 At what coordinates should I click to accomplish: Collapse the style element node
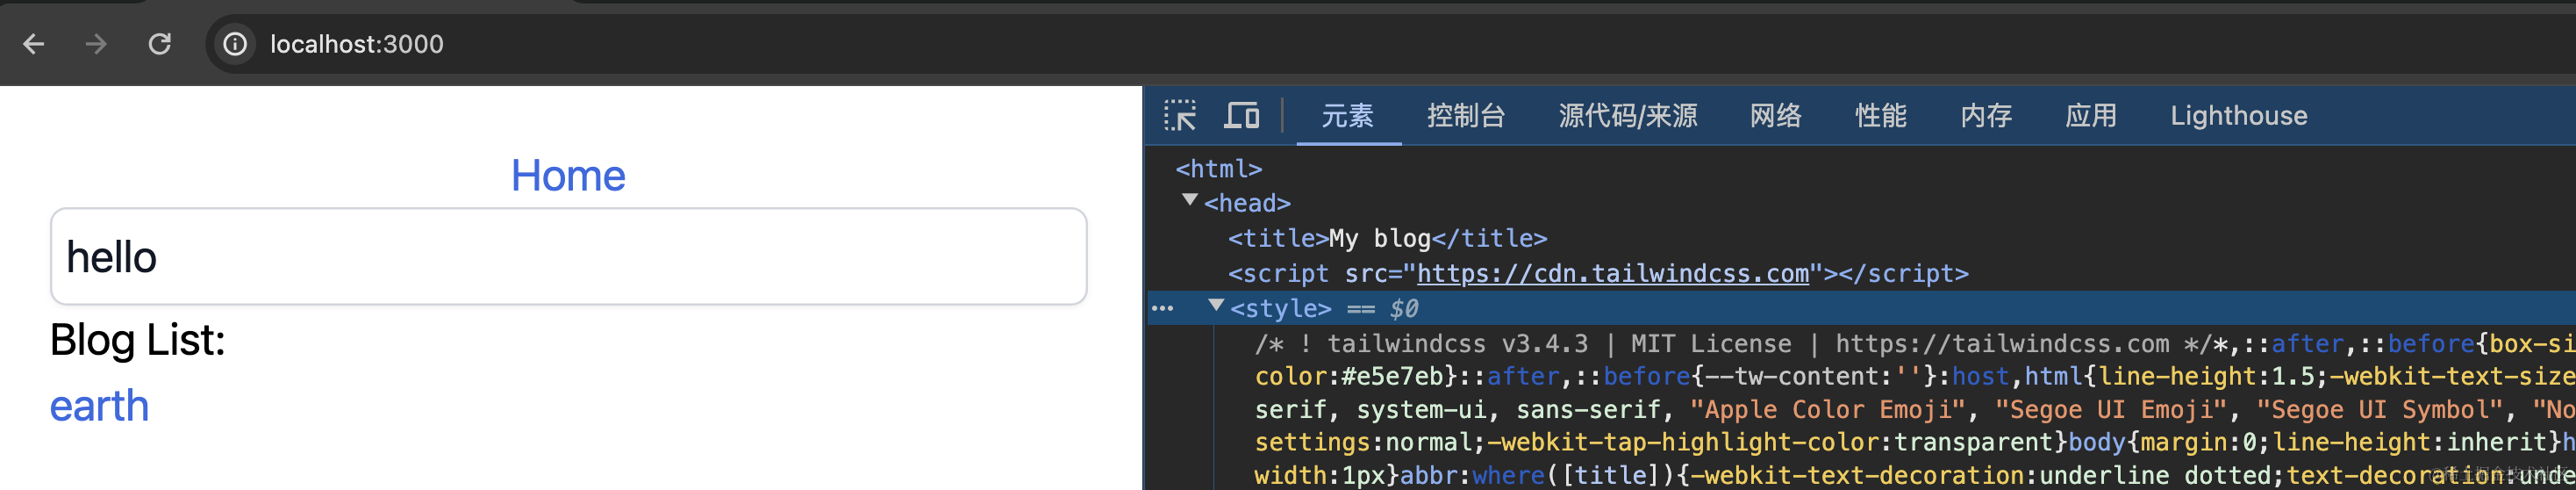coord(1216,306)
